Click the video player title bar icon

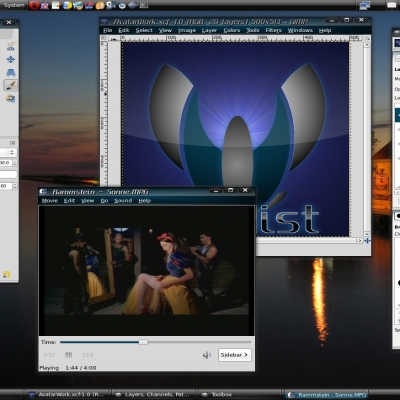(x=43, y=192)
